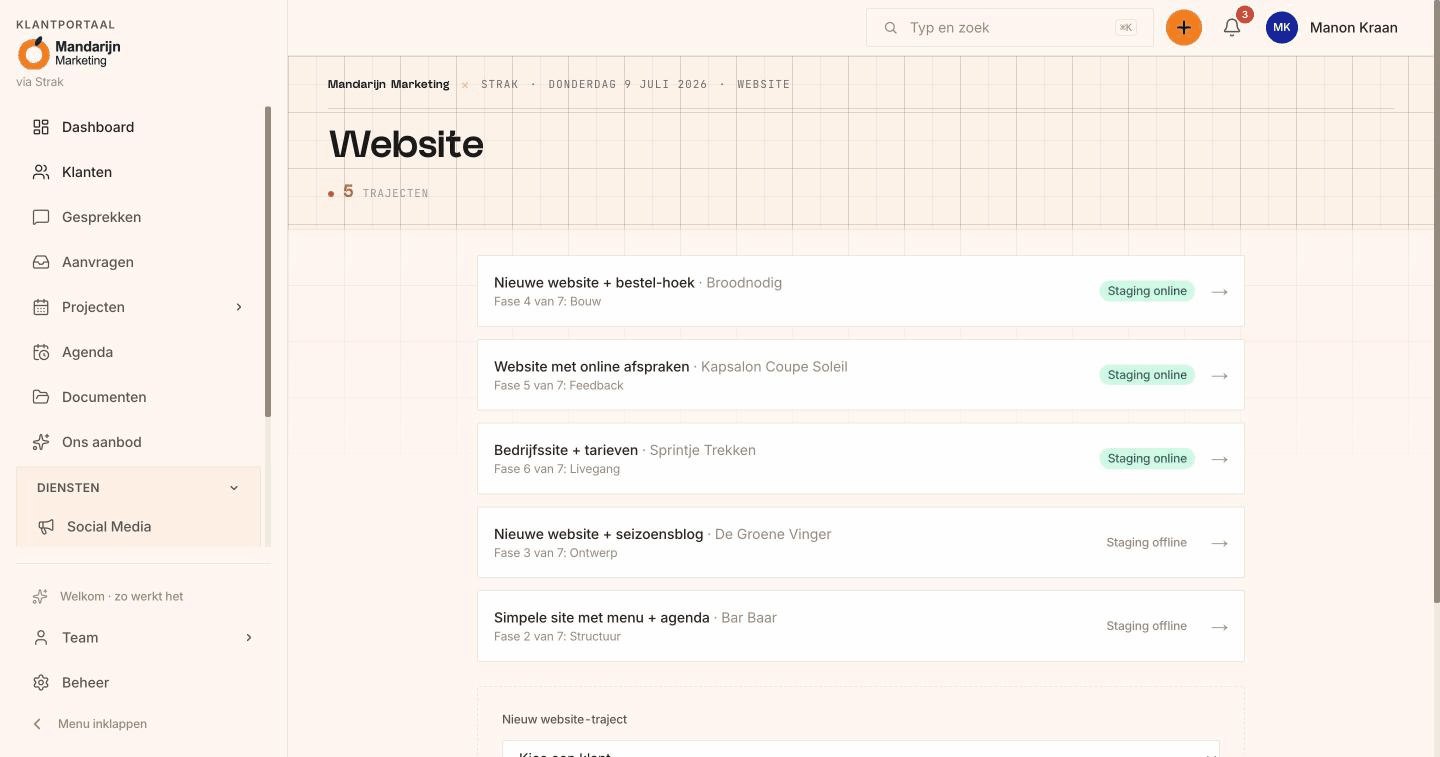
Task: Open the Kies een klant dropdown
Action: 861,749
